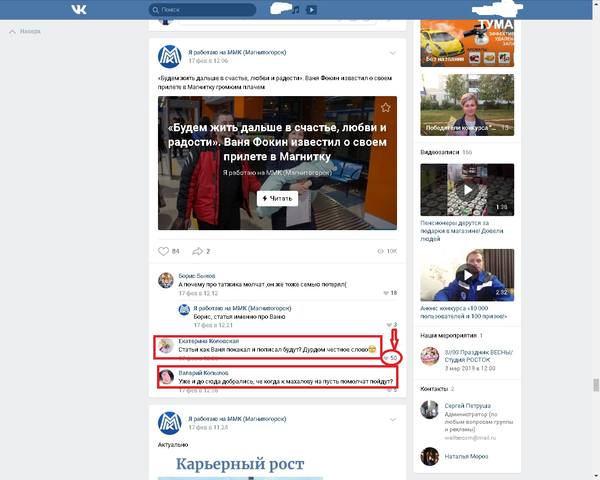Open Сергей Петруша contact avatar
600x480 pixels.
(430, 410)
